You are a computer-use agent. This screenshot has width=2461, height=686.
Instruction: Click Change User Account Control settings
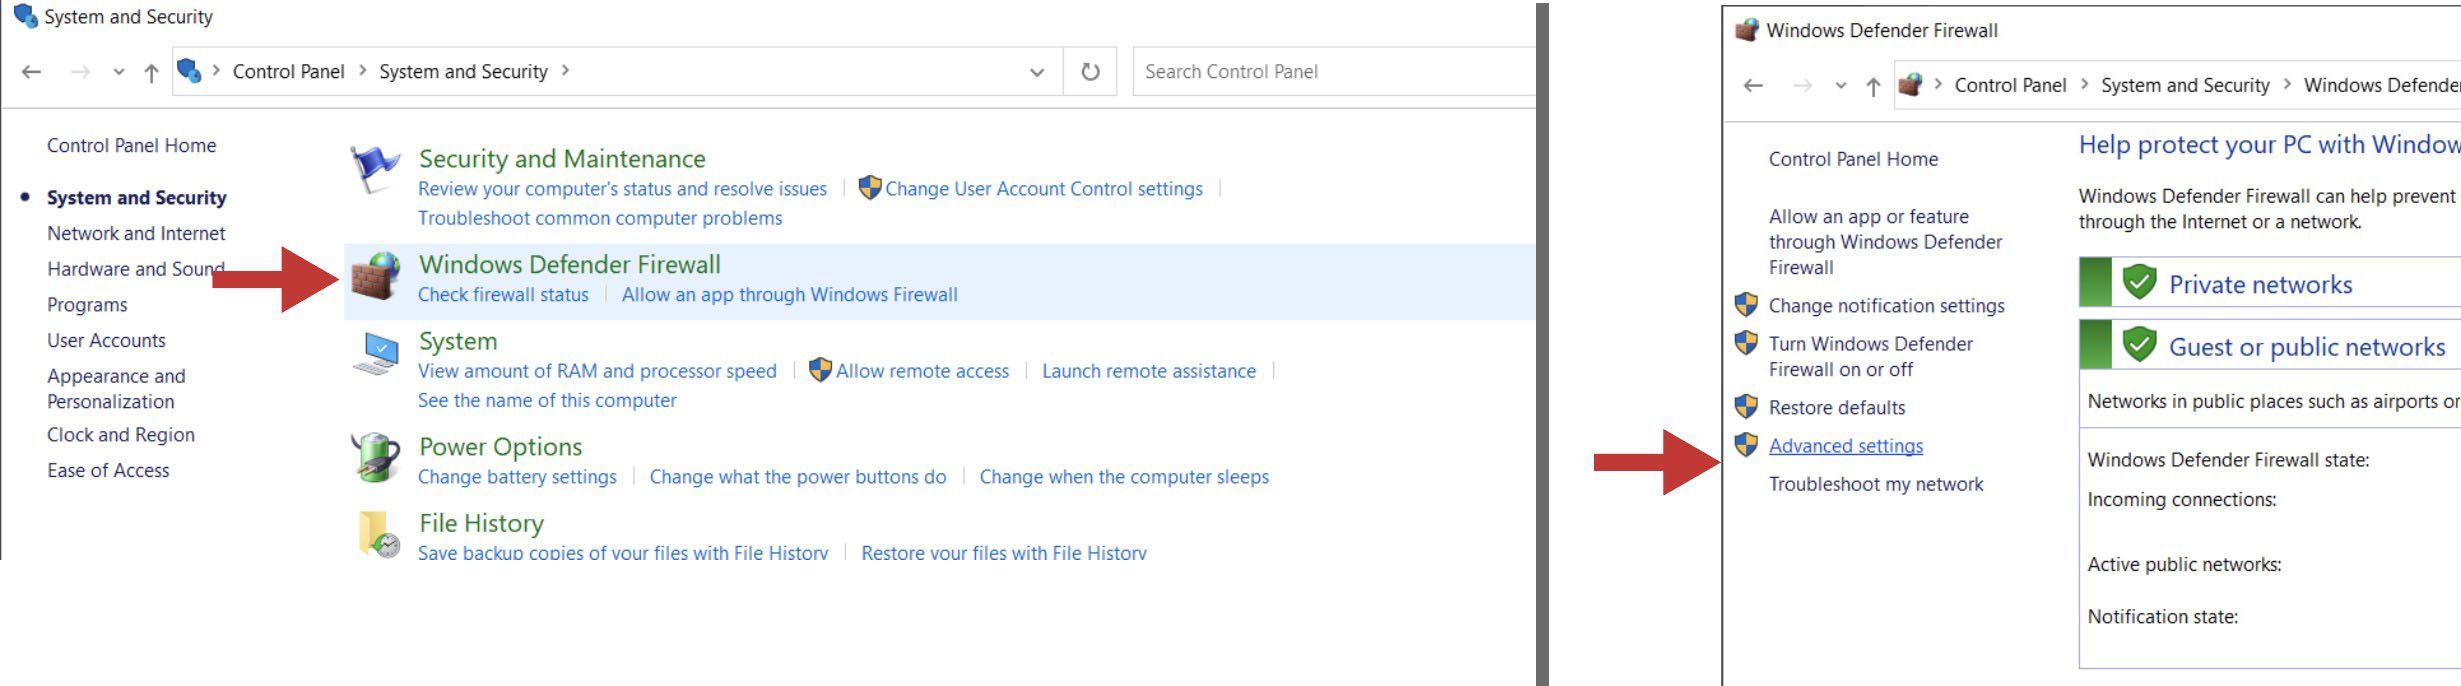point(1044,189)
